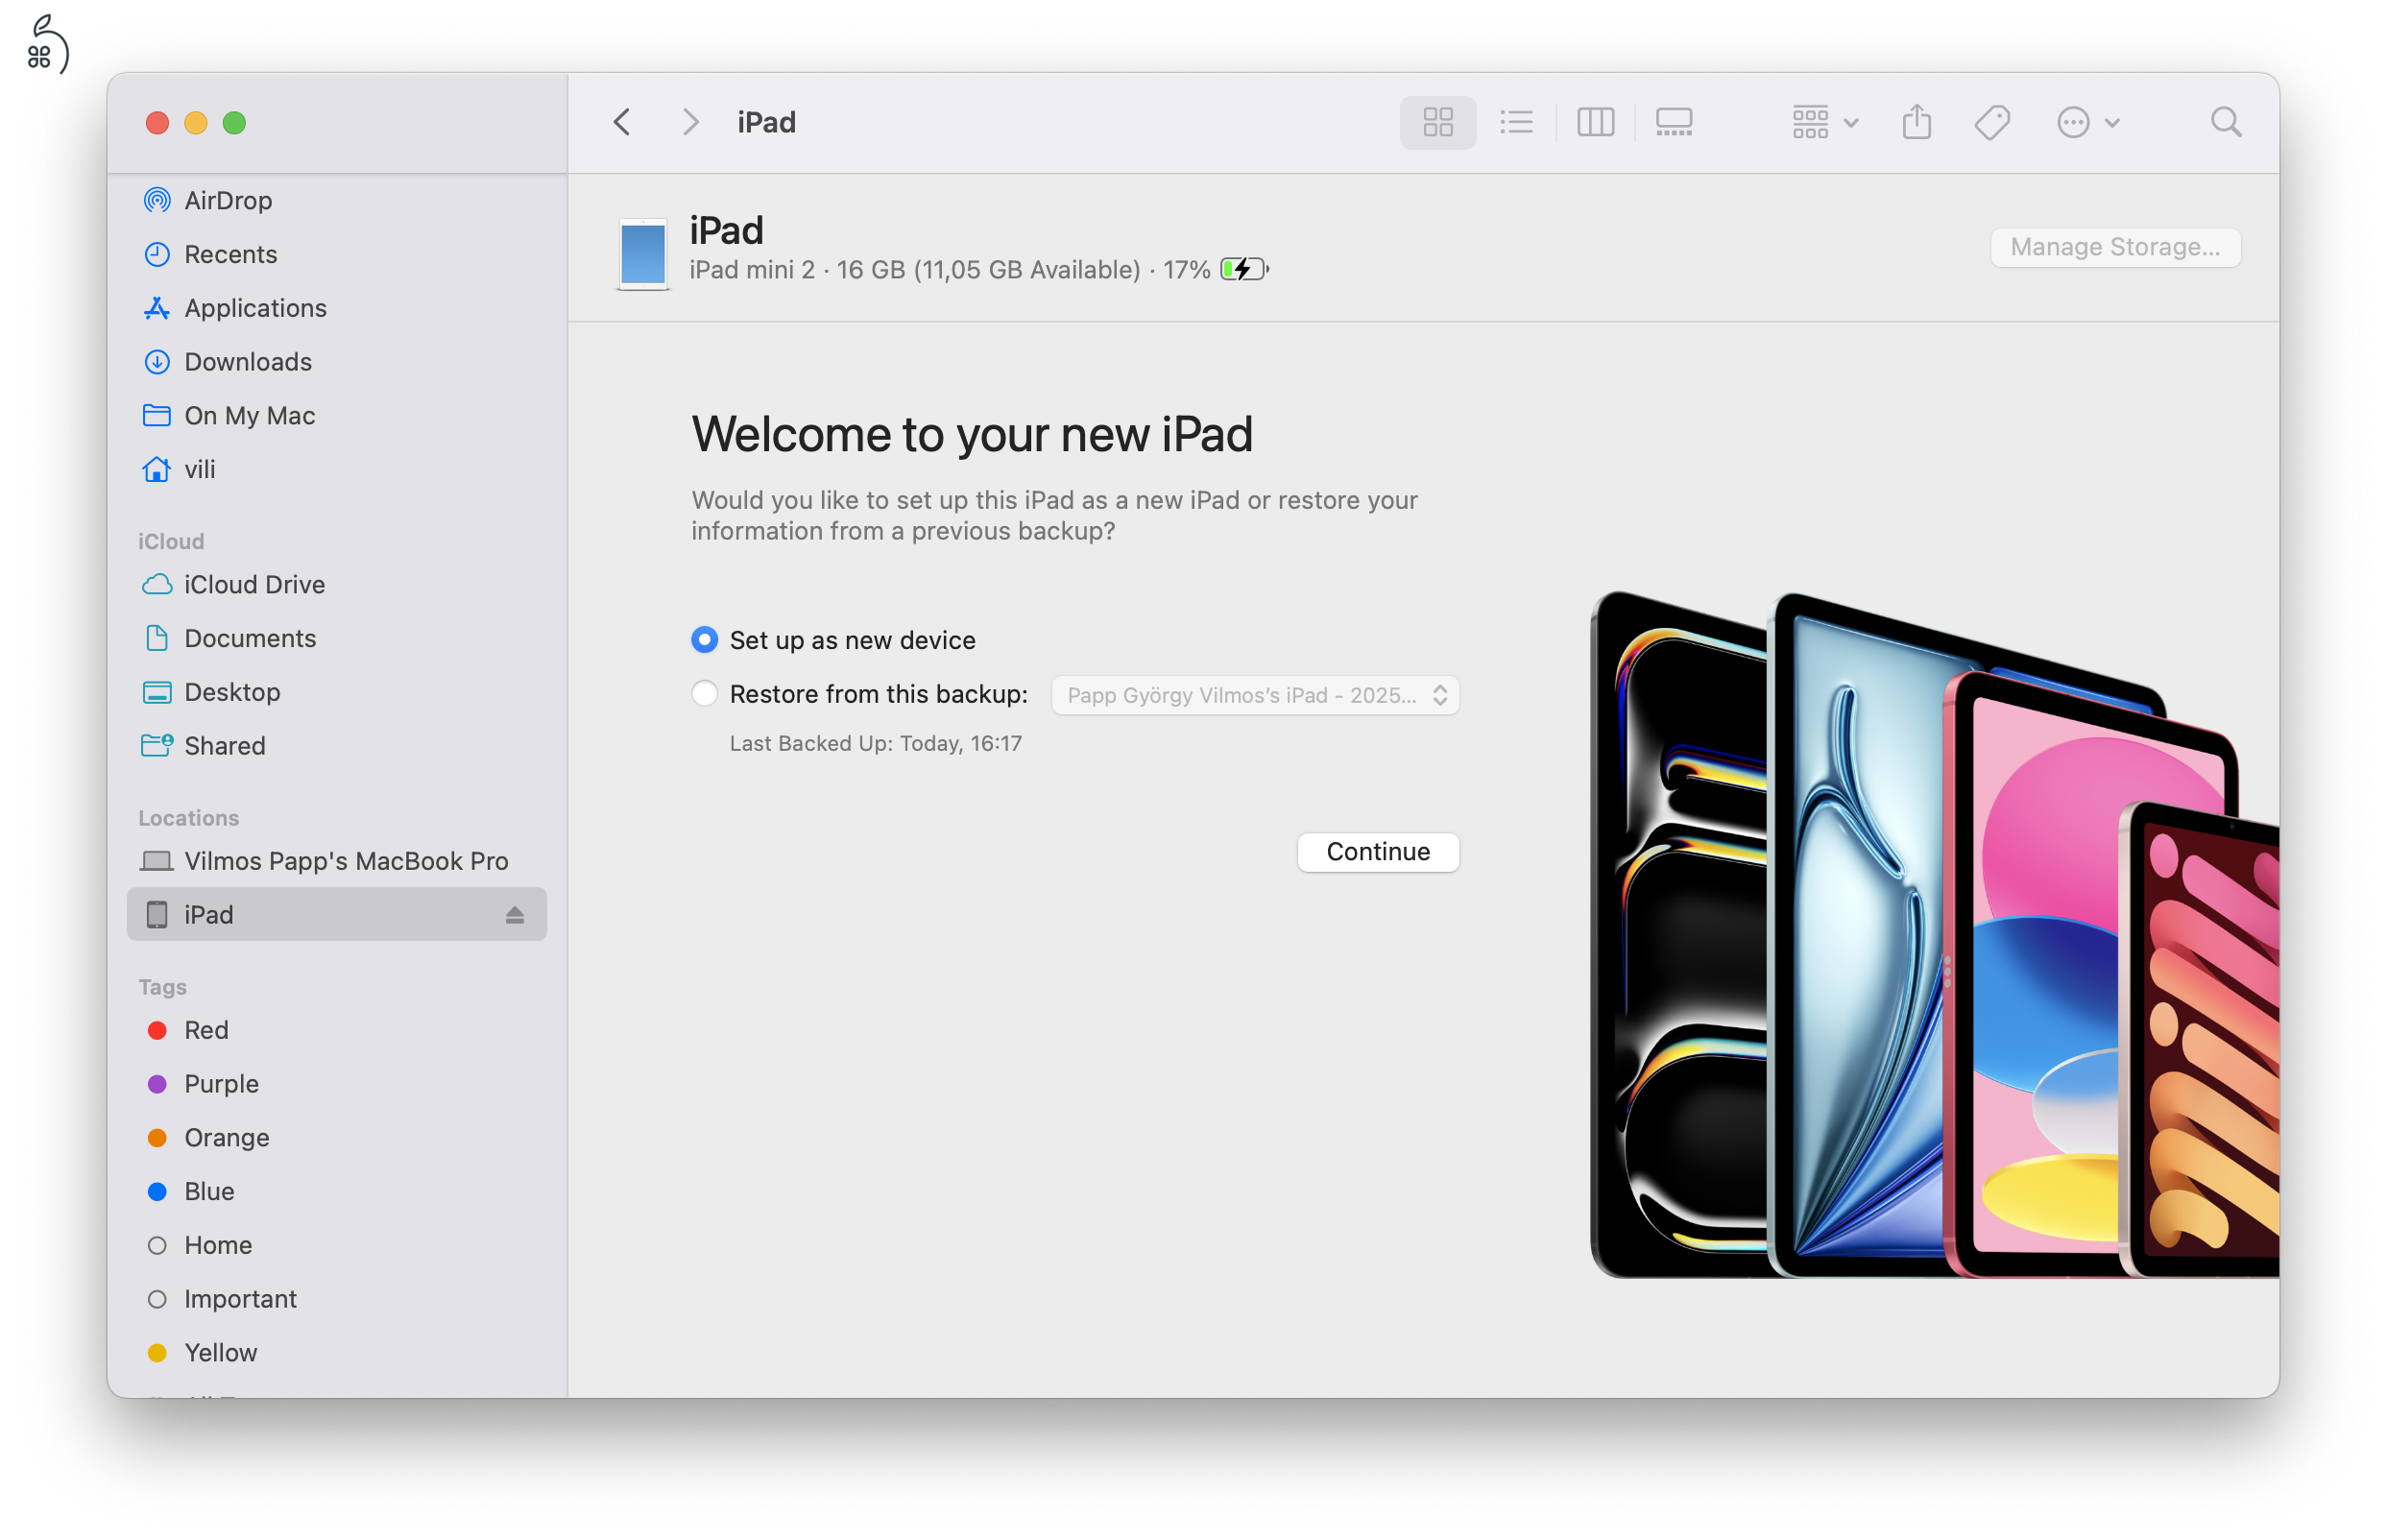2387x1540 pixels.
Task: Click the iCloud section header
Action: tap(171, 541)
